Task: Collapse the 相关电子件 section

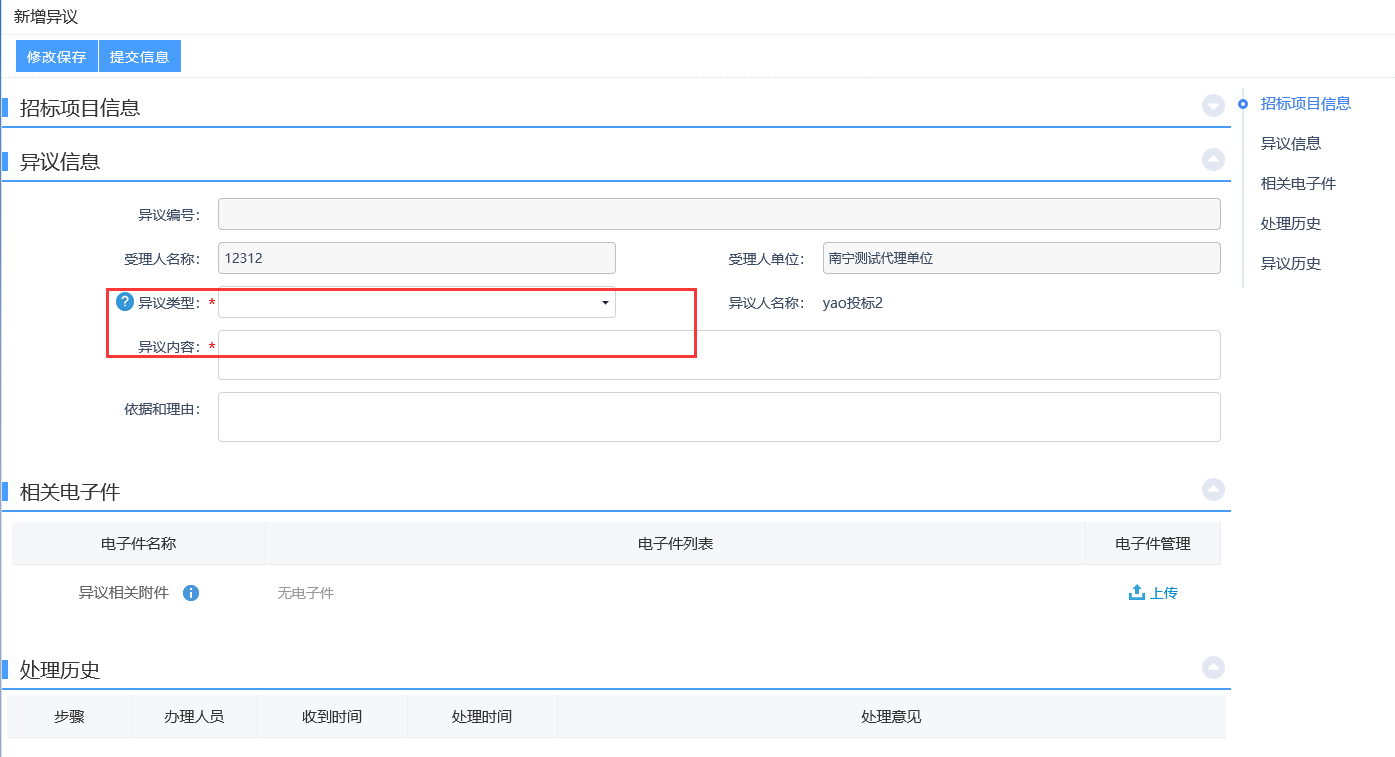Action: coord(1213,490)
